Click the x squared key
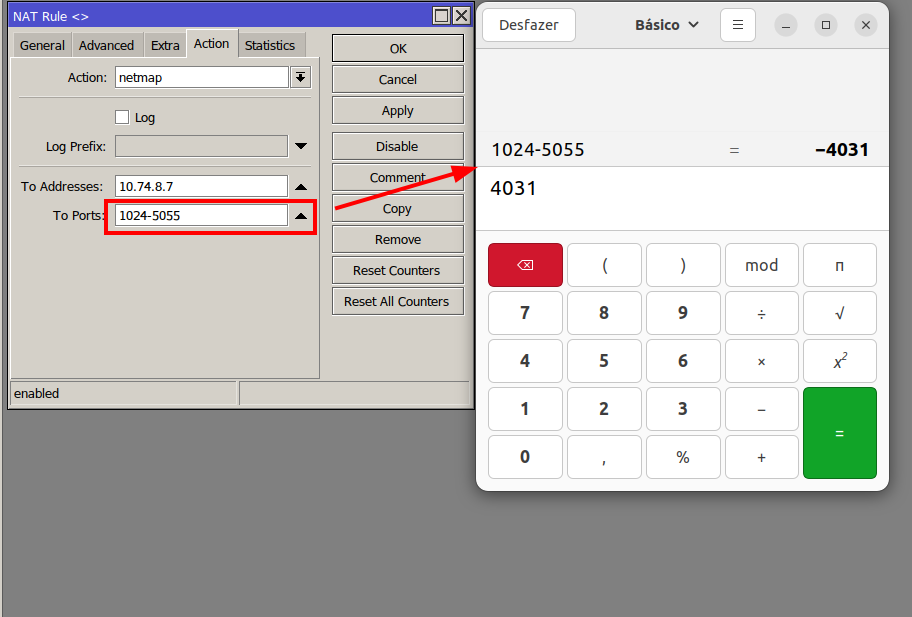This screenshot has height=617, width=912. tap(839, 361)
